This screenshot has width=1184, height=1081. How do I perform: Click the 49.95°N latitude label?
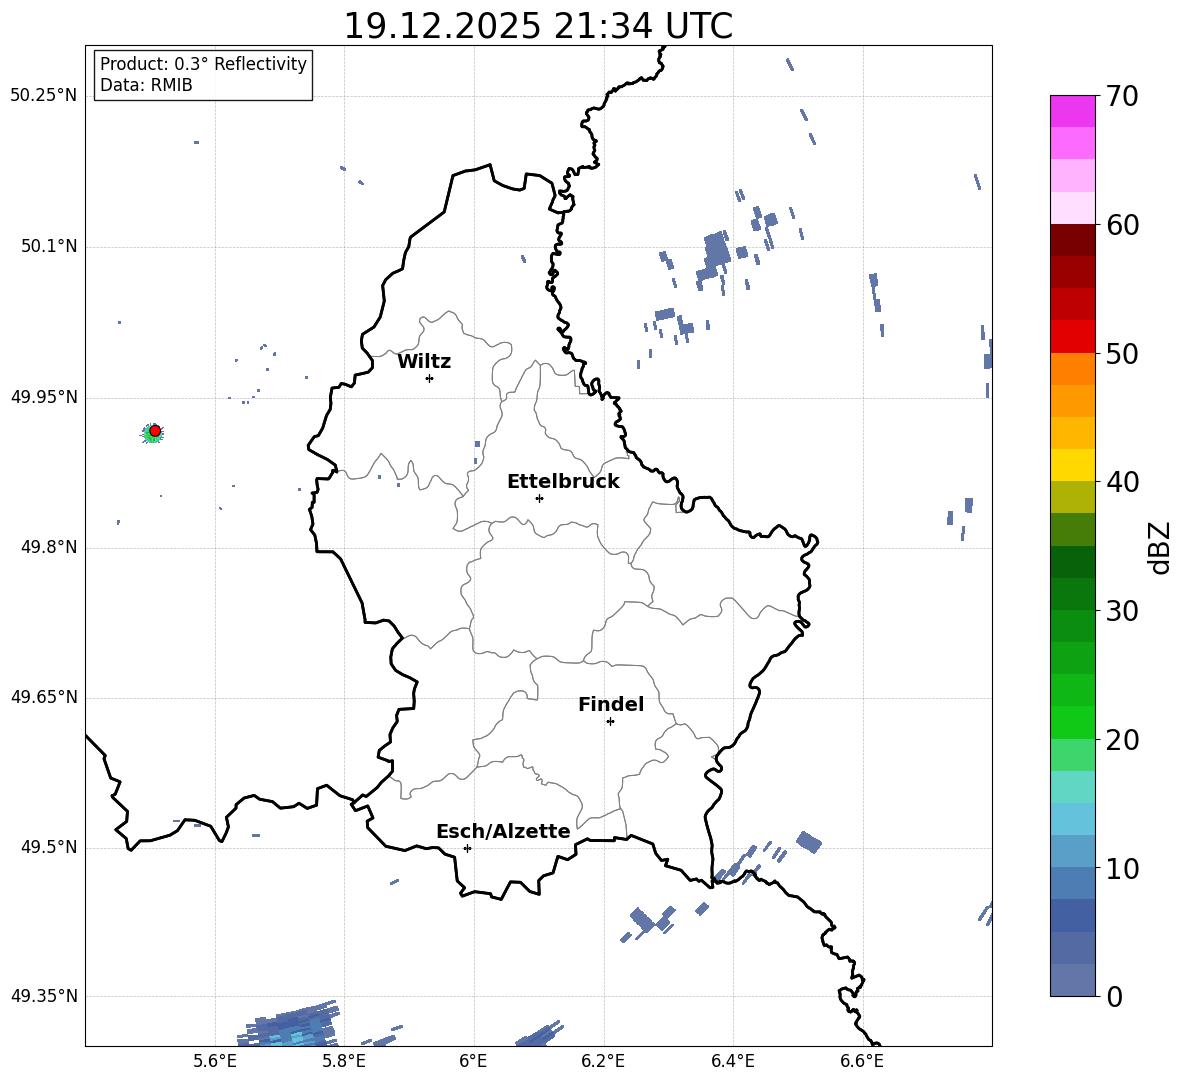click(x=44, y=397)
